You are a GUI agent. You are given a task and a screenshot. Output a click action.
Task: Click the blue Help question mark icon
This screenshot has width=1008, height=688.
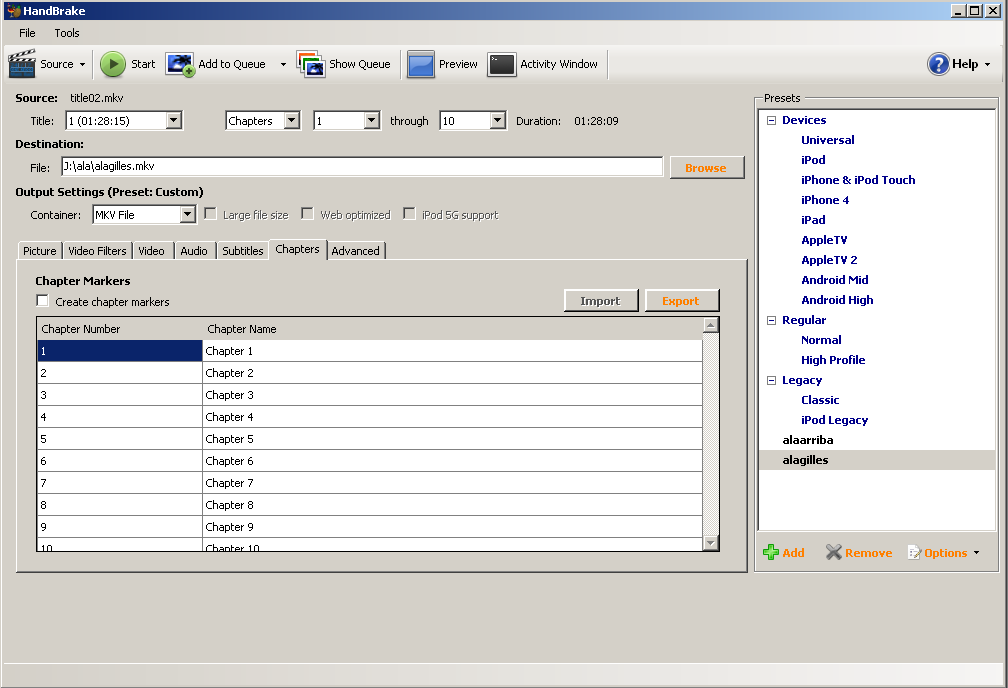938,64
